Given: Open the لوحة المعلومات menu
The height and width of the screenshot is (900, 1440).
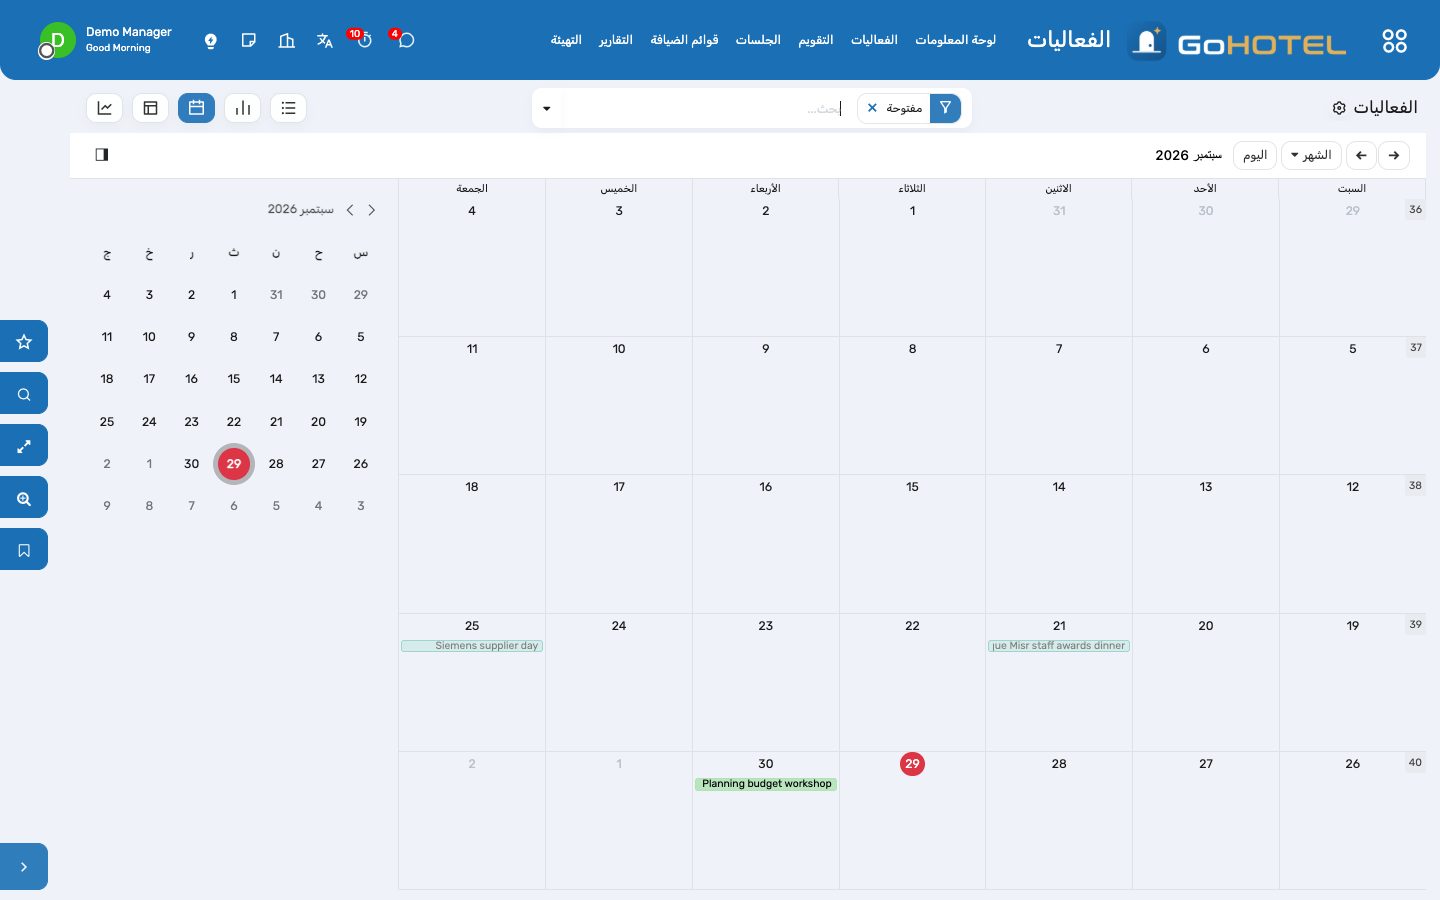Looking at the screenshot, I should tap(955, 40).
